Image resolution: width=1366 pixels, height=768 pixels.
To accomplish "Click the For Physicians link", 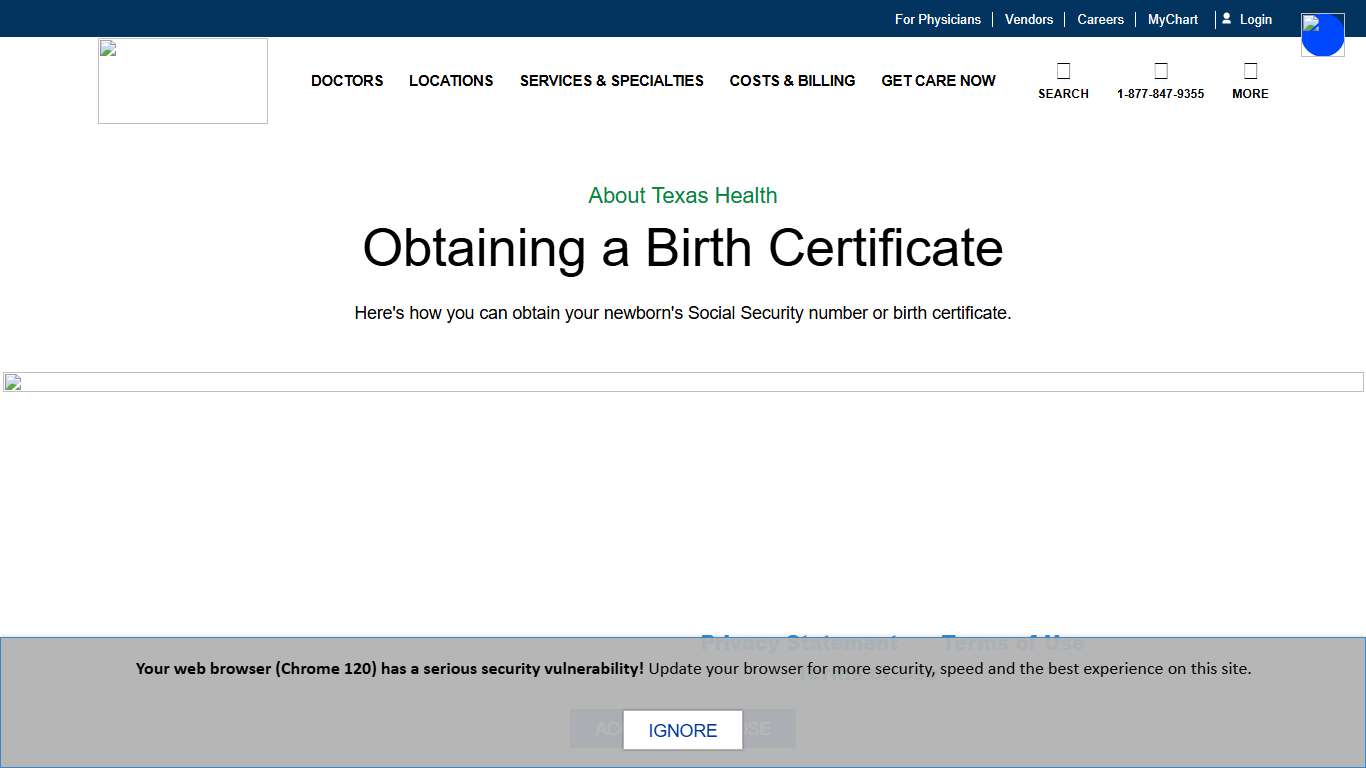I will [937, 19].
